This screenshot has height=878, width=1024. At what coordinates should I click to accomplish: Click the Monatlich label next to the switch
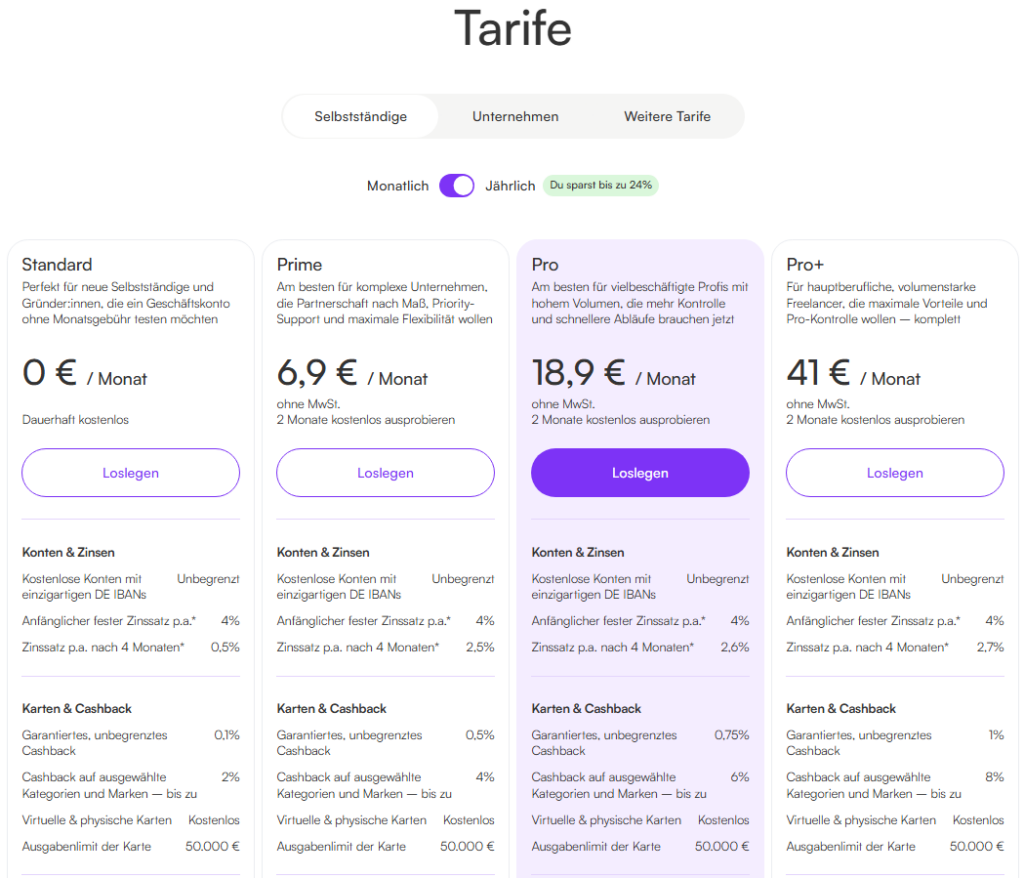[397, 185]
